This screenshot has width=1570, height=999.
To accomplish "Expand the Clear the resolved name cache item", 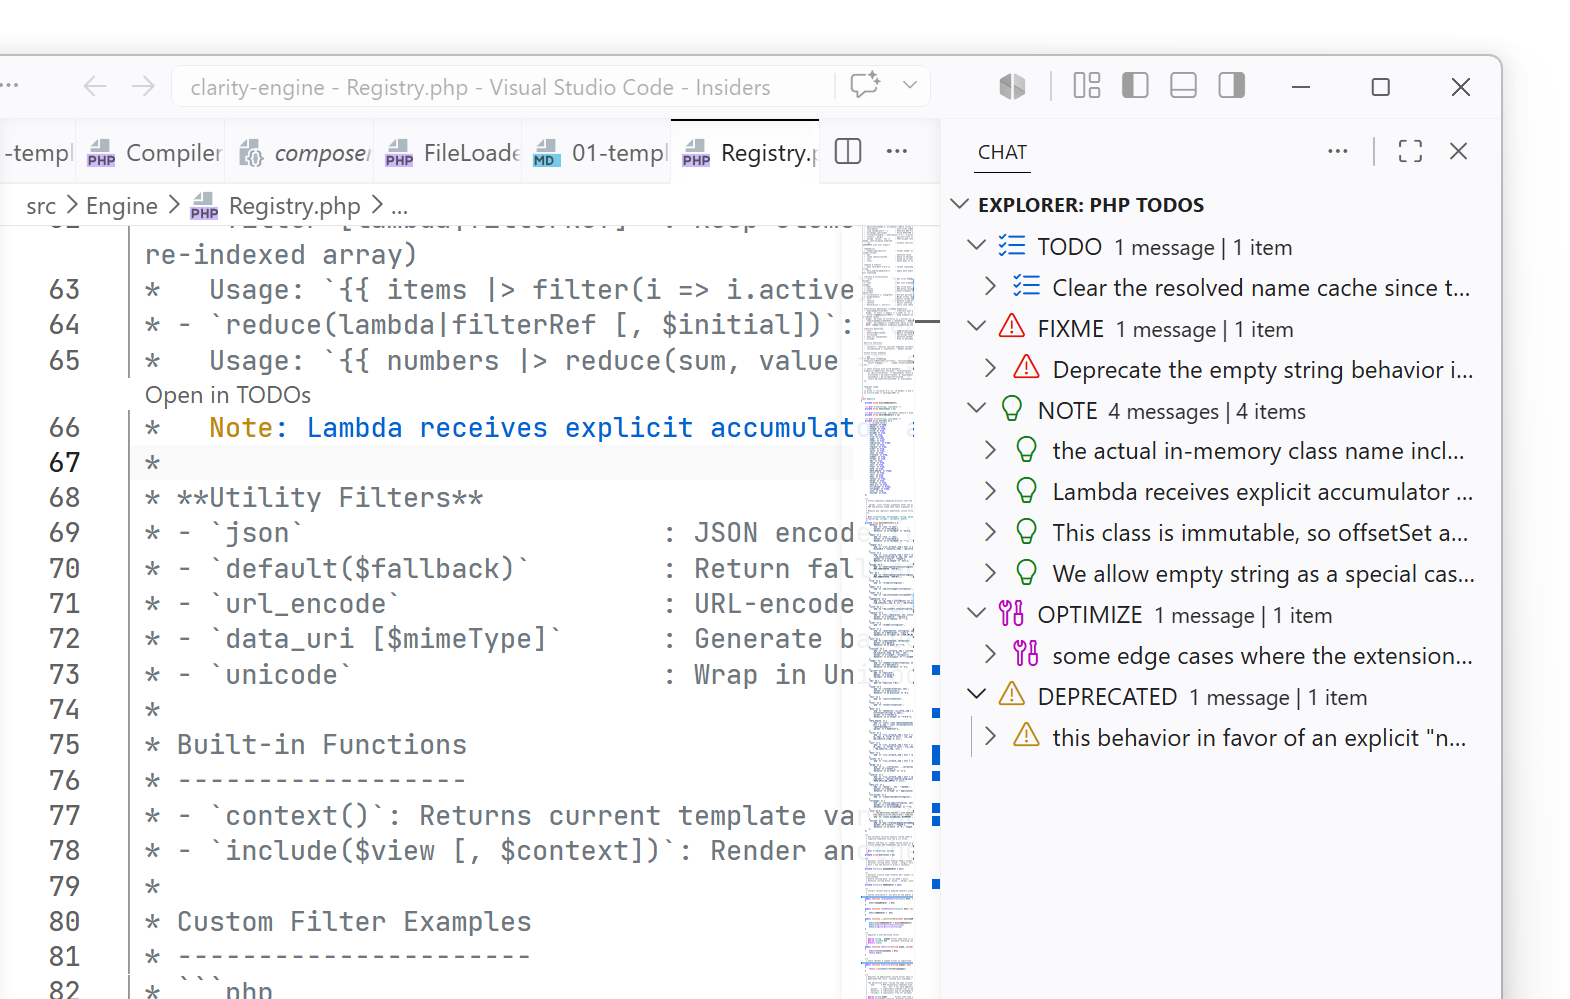I will click(990, 287).
